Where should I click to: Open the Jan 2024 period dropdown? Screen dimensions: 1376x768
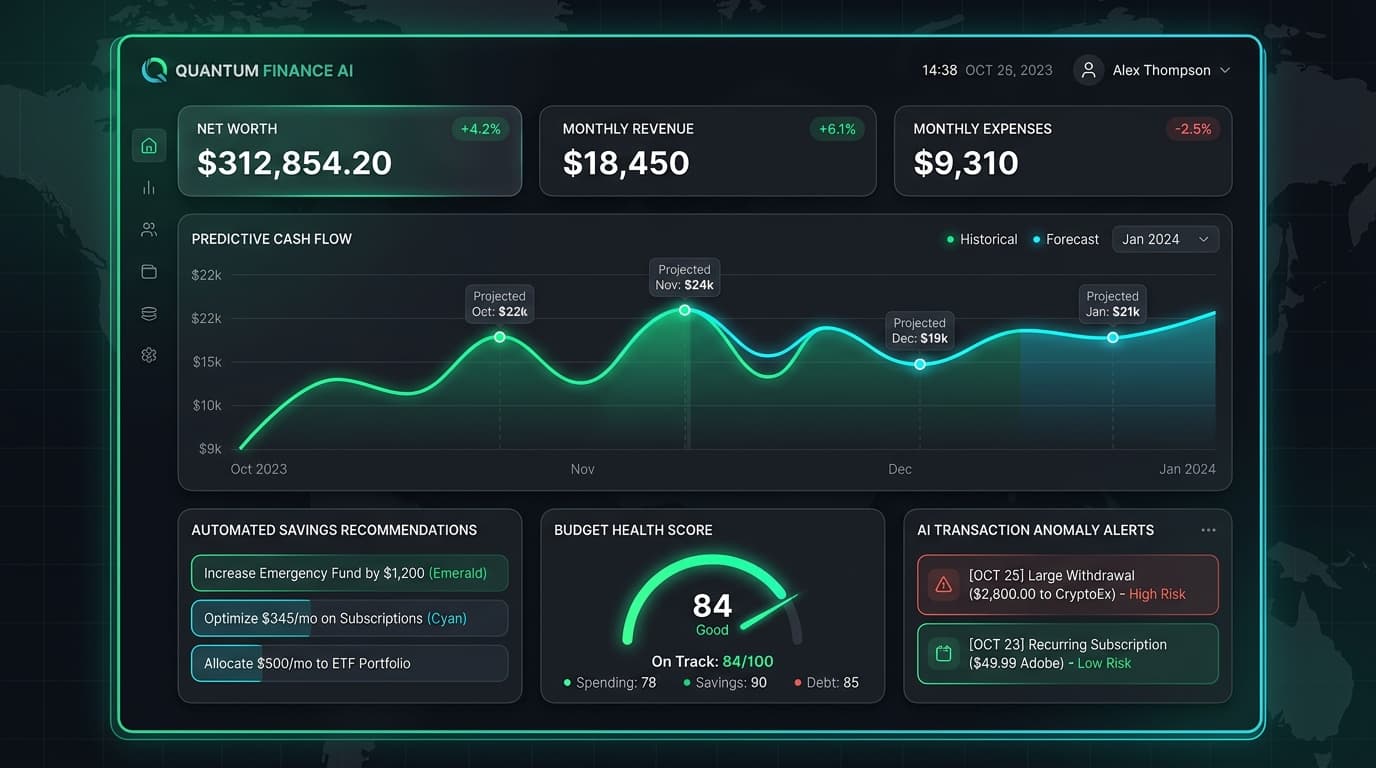coord(1165,240)
